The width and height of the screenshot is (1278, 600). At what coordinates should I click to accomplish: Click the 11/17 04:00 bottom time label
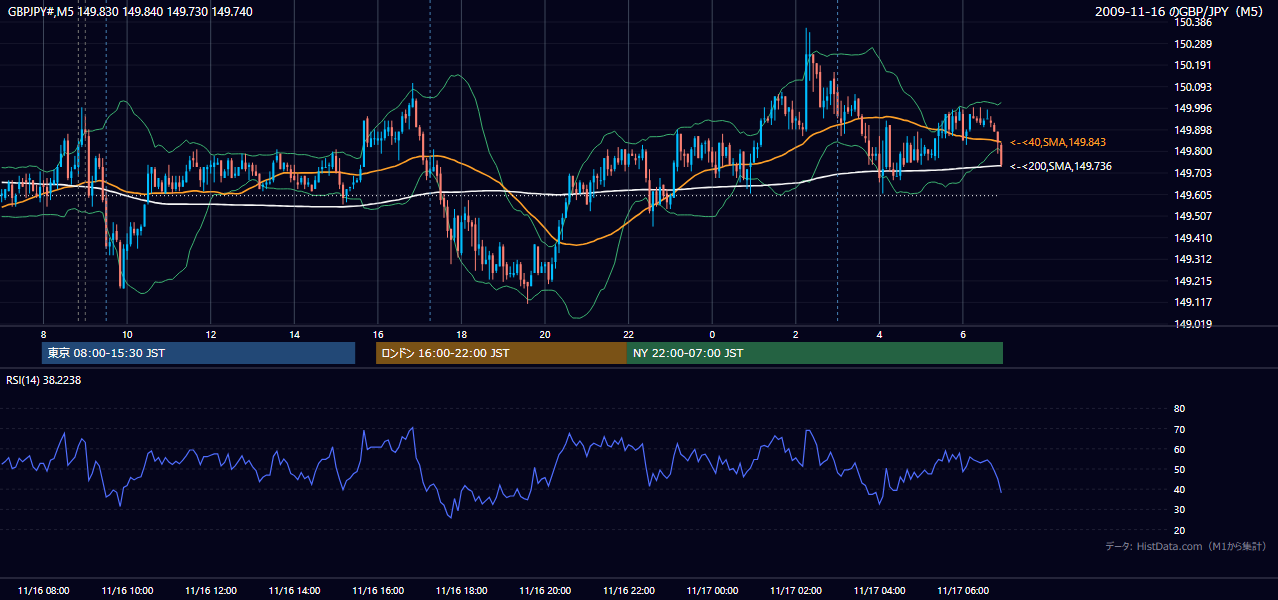pos(879,591)
